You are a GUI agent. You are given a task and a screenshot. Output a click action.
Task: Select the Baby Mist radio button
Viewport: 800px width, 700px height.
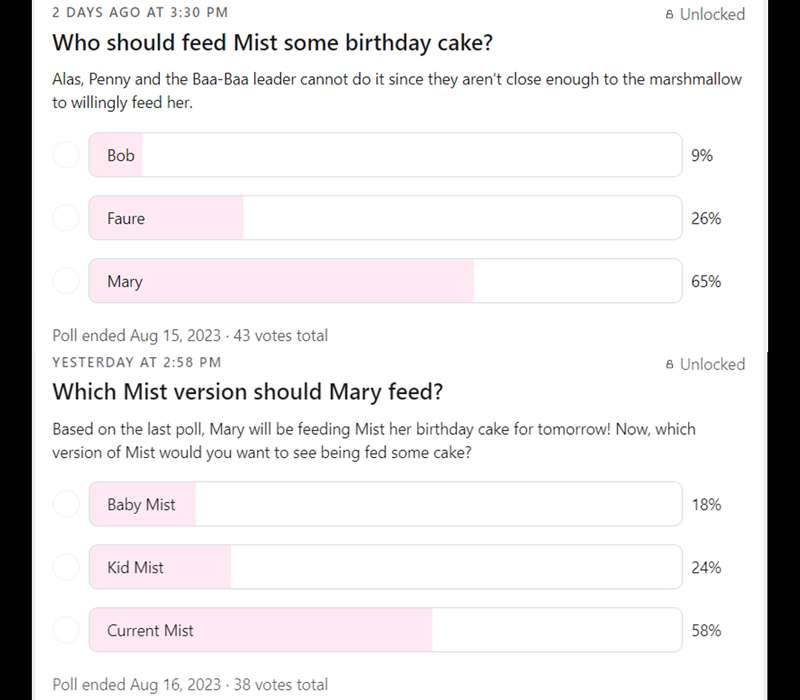pos(66,504)
